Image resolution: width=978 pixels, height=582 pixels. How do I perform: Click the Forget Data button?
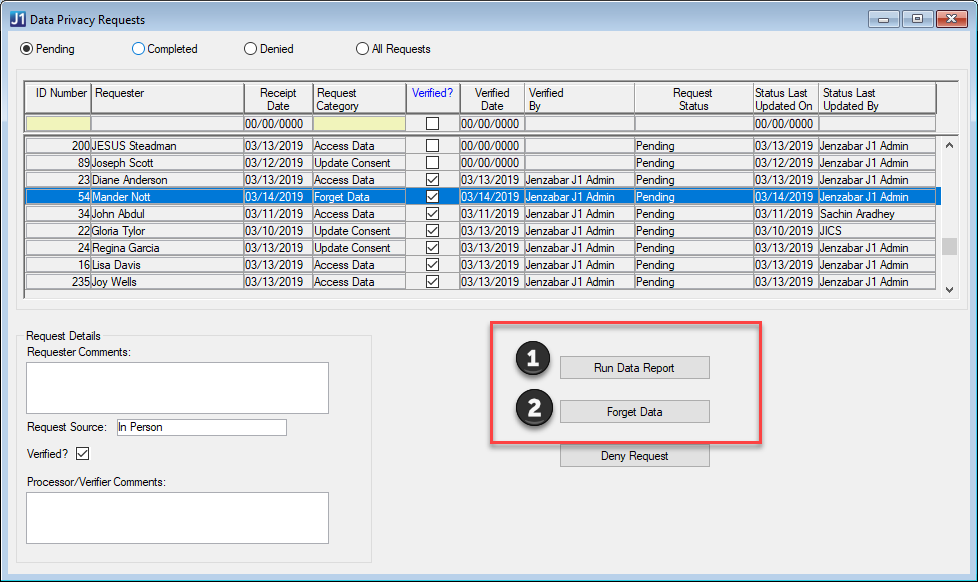pos(634,412)
